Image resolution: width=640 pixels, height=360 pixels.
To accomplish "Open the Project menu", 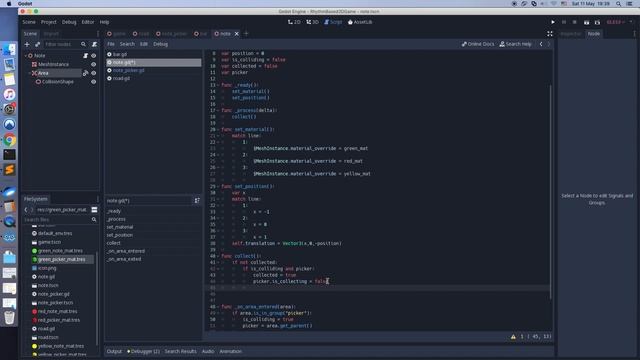I will point(49,22).
